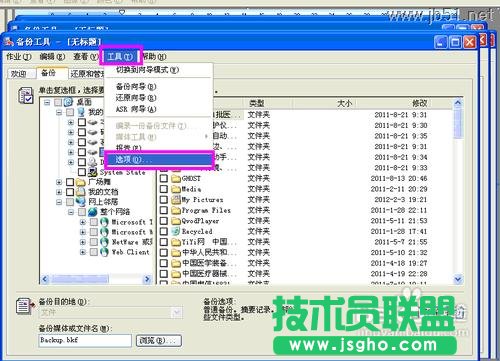500x361 pixels.
Task: Tick the System State checkbox
Action: pos(82,172)
